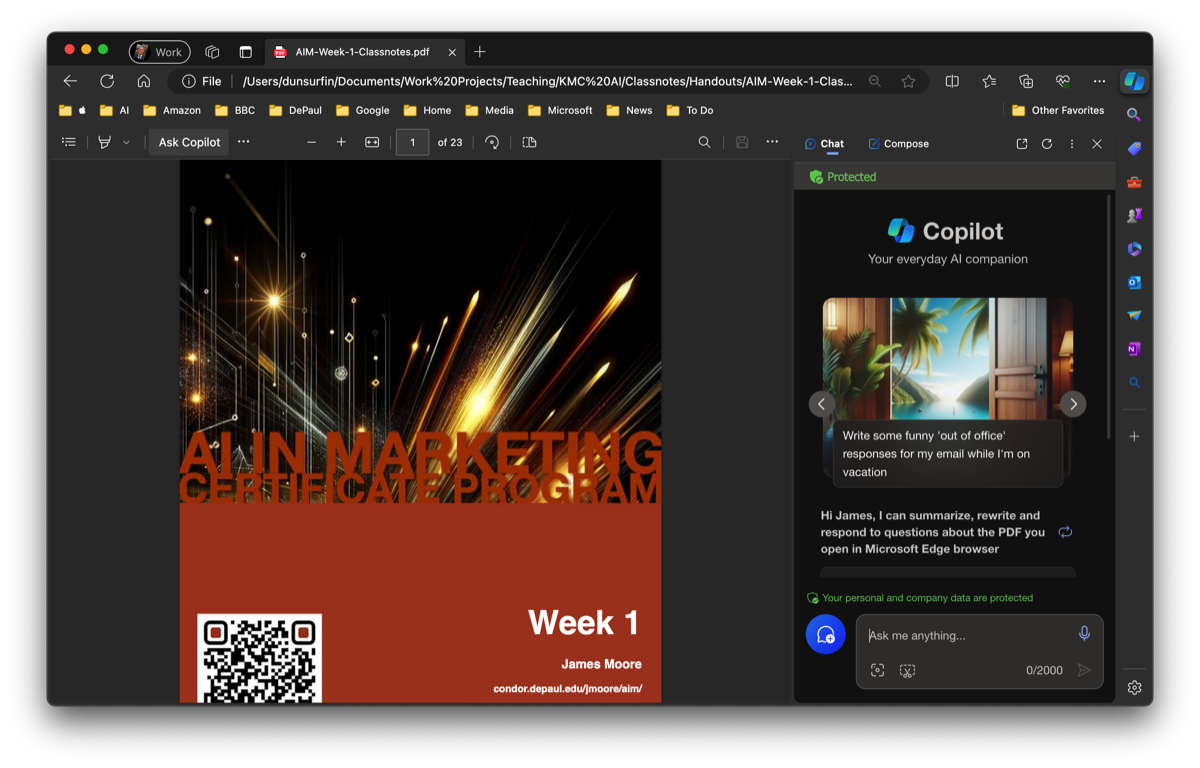Open the Favorites list icon

coord(989,81)
